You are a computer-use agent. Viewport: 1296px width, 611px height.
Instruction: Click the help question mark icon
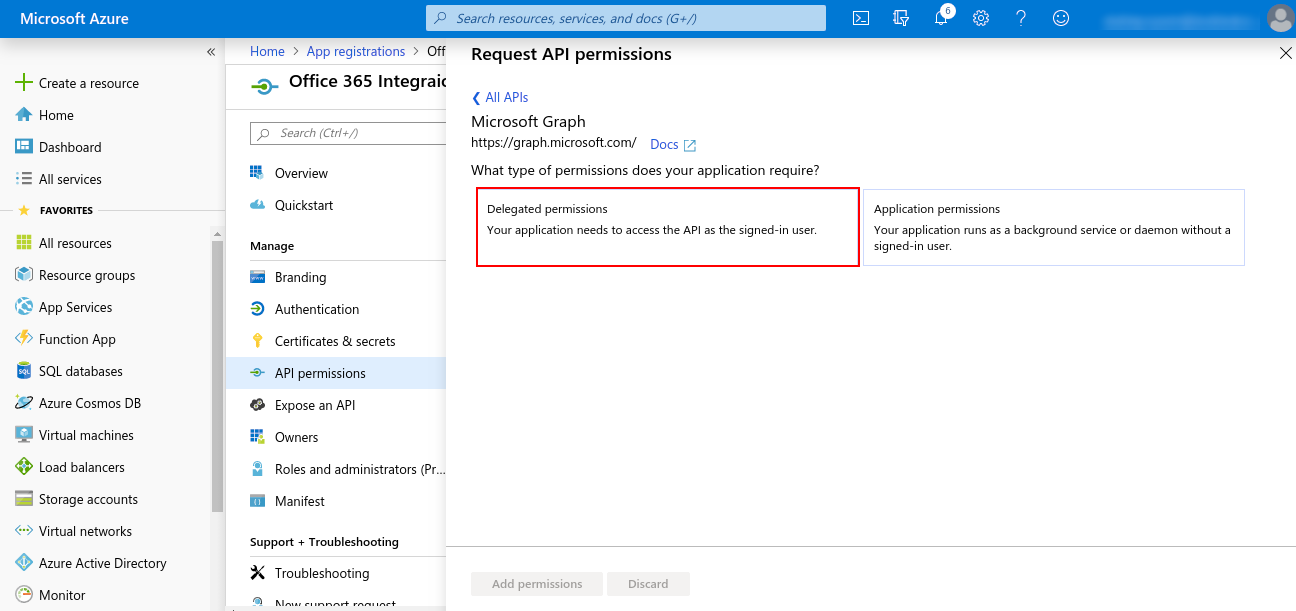(x=1021, y=18)
